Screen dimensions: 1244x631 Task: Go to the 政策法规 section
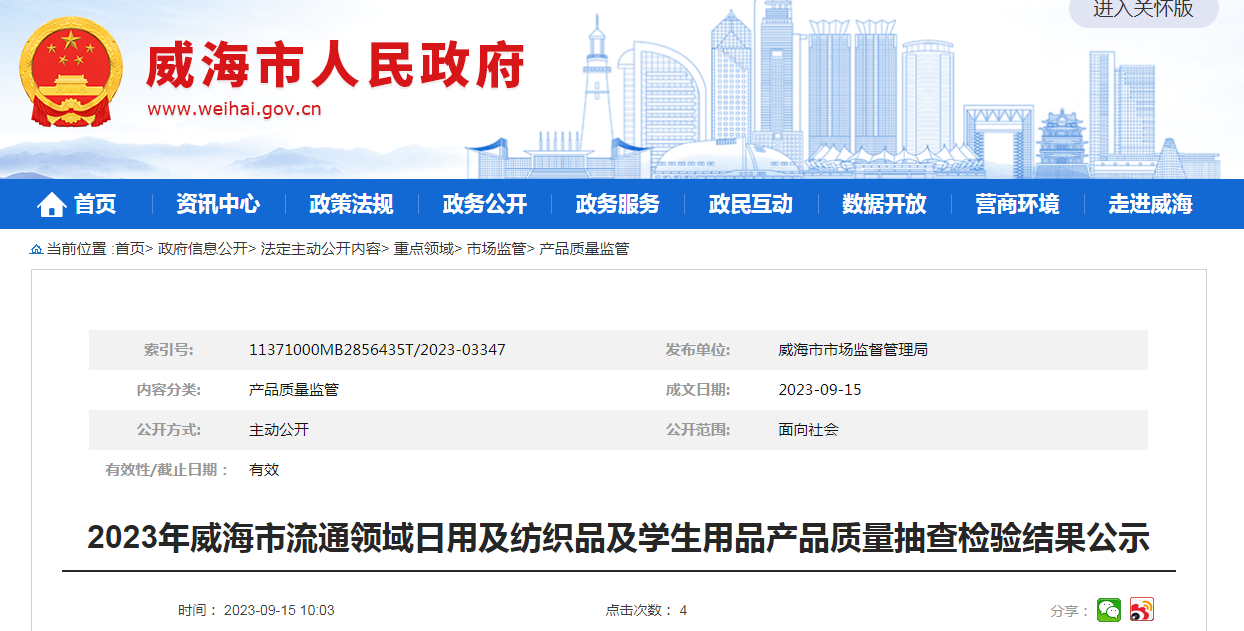[x=351, y=205]
